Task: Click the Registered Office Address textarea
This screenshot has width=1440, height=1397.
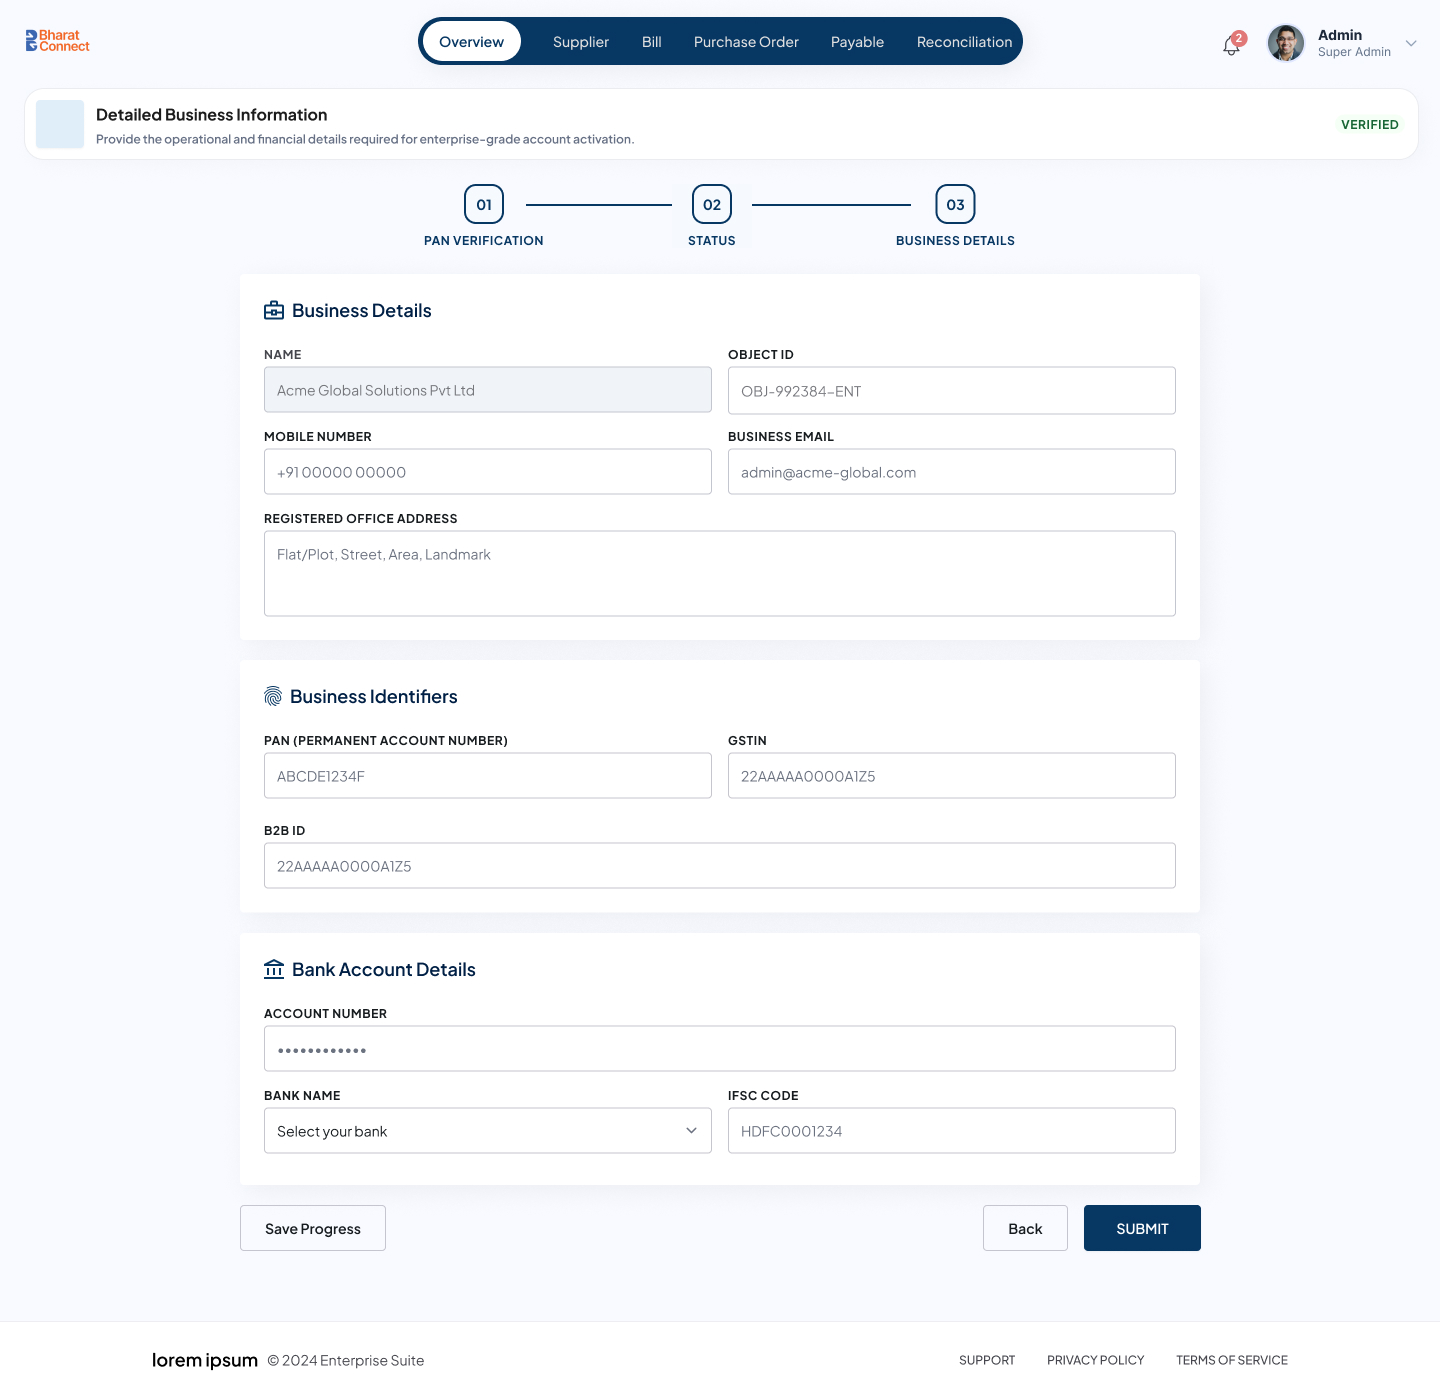Action: click(x=720, y=574)
